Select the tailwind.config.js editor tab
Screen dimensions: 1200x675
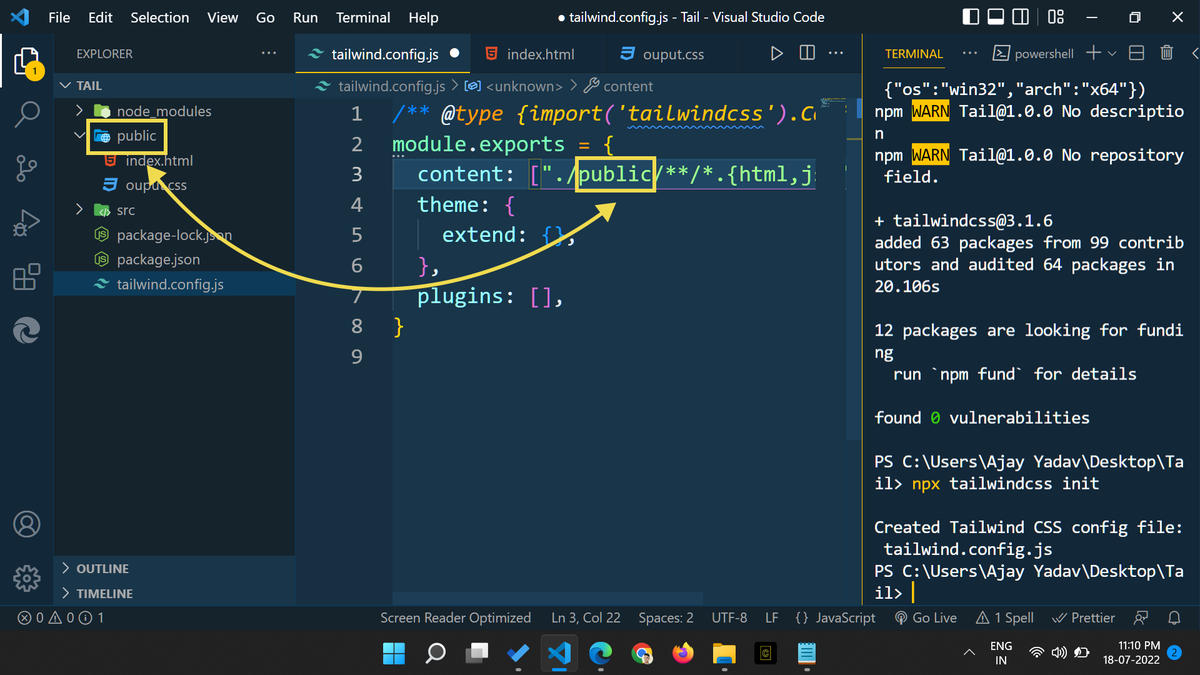click(x=385, y=54)
